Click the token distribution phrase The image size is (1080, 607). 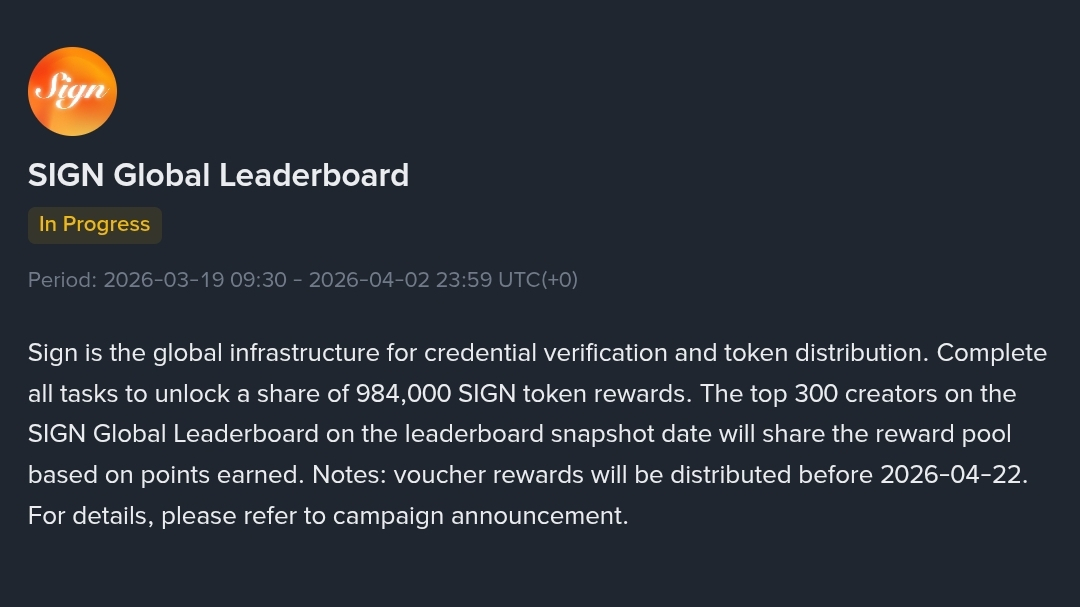pos(823,353)
